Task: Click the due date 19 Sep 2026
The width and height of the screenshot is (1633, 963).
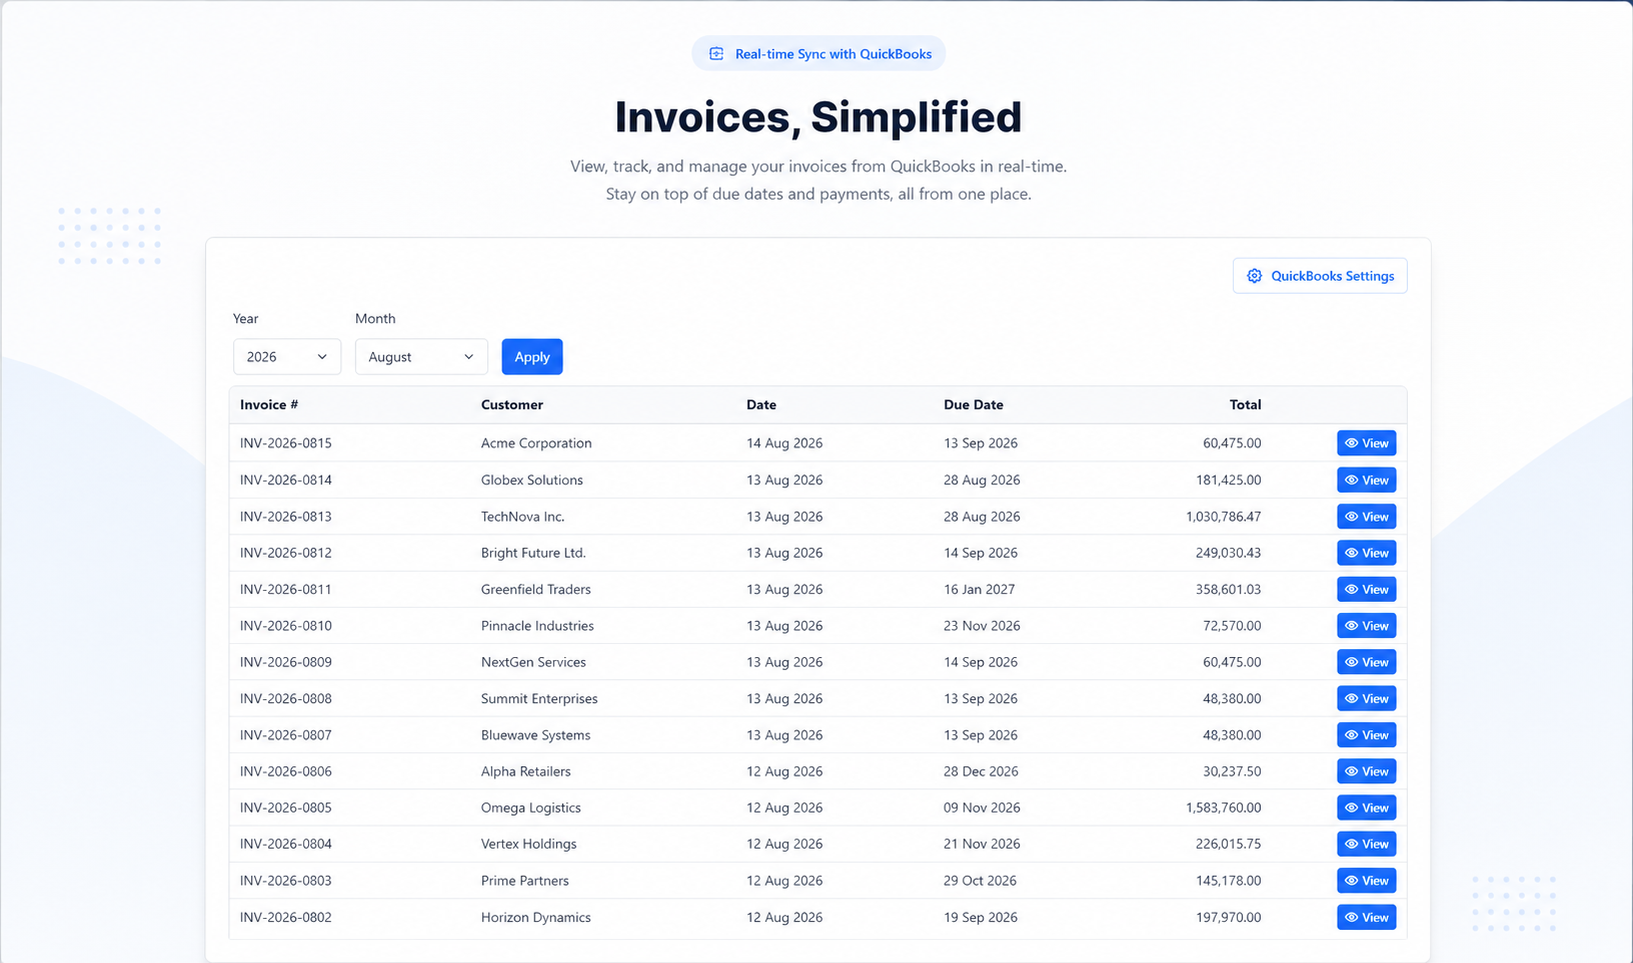Action: (980, 917)
